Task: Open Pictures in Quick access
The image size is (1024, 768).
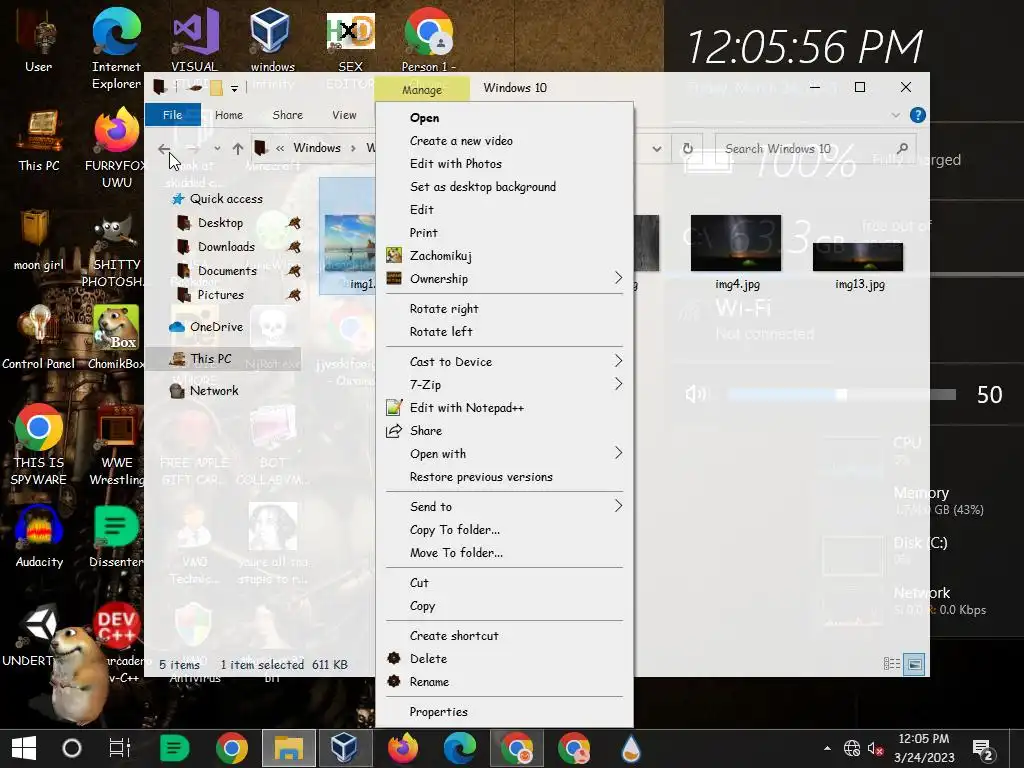Action: coord(221,295)
